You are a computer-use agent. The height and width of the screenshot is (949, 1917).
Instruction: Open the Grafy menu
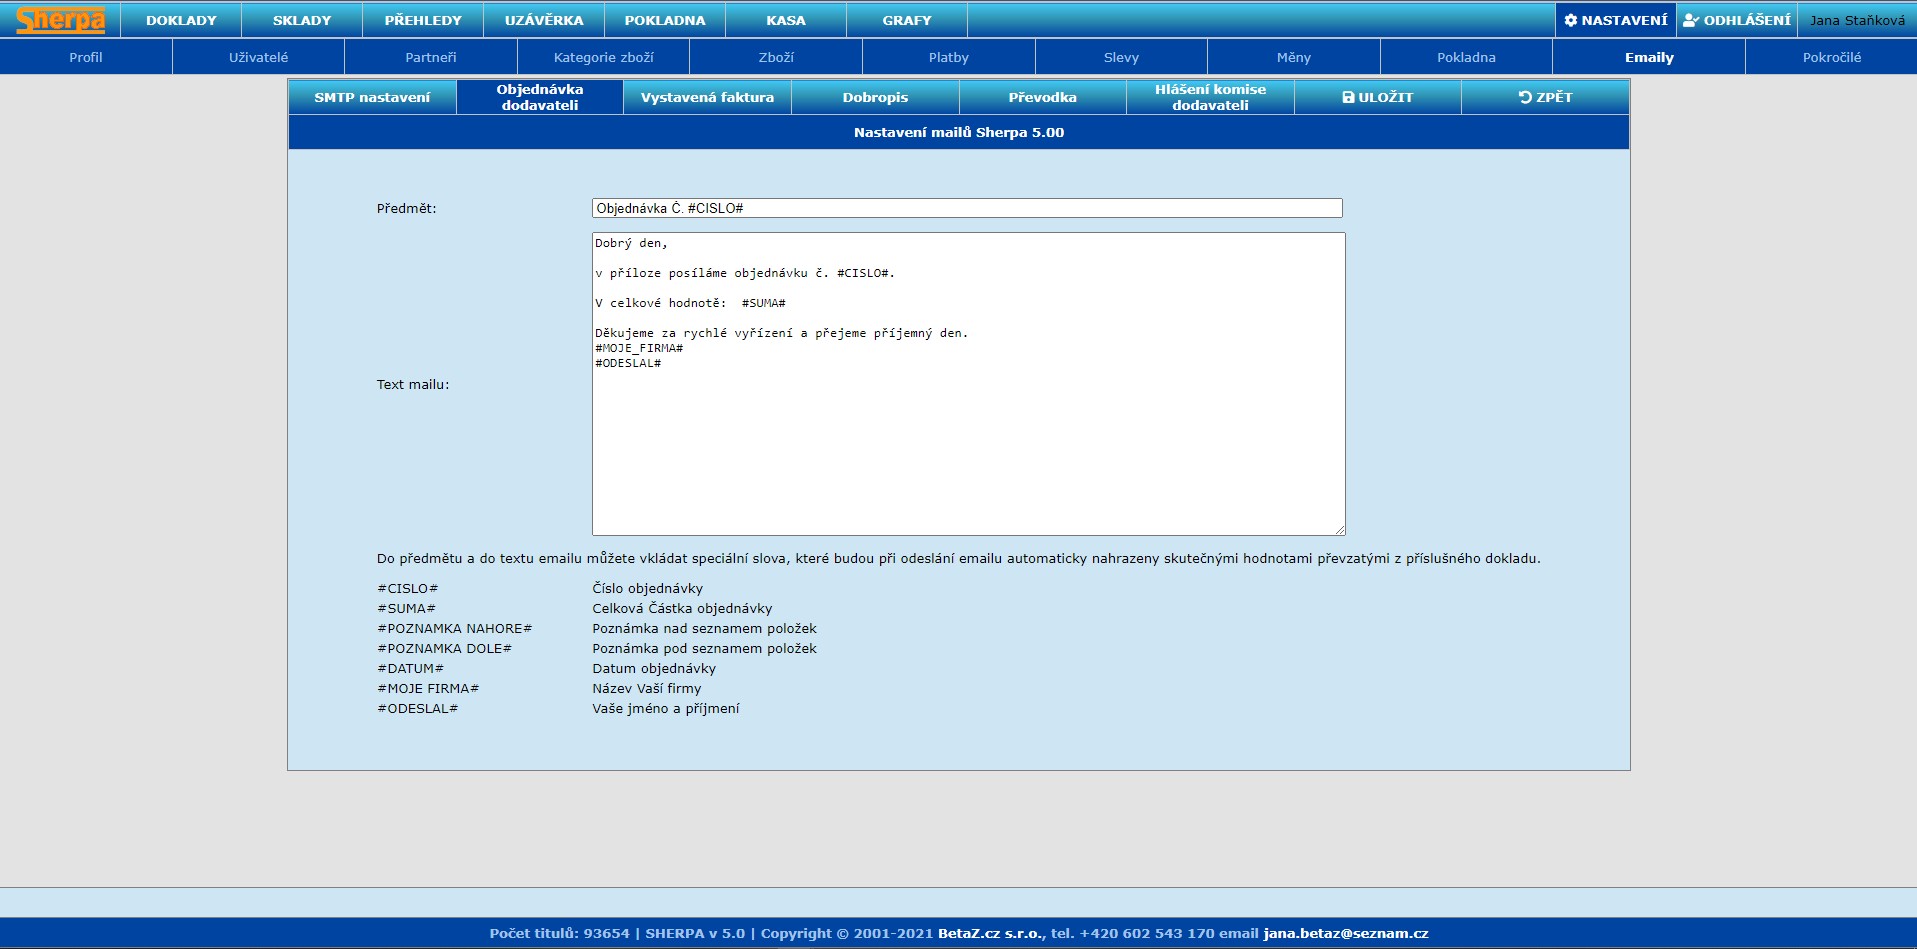pyautogui.click(x=907, y=20)
